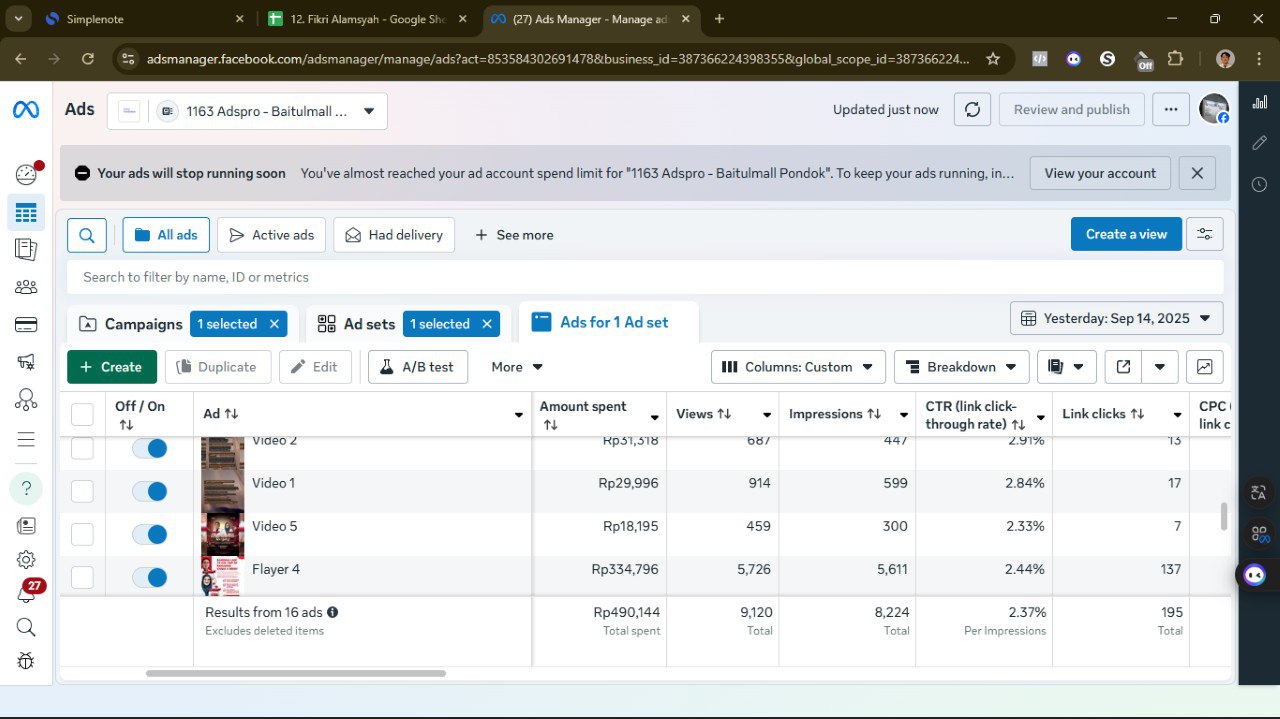
Task: Click the green Create button
Action: [112, 367]
